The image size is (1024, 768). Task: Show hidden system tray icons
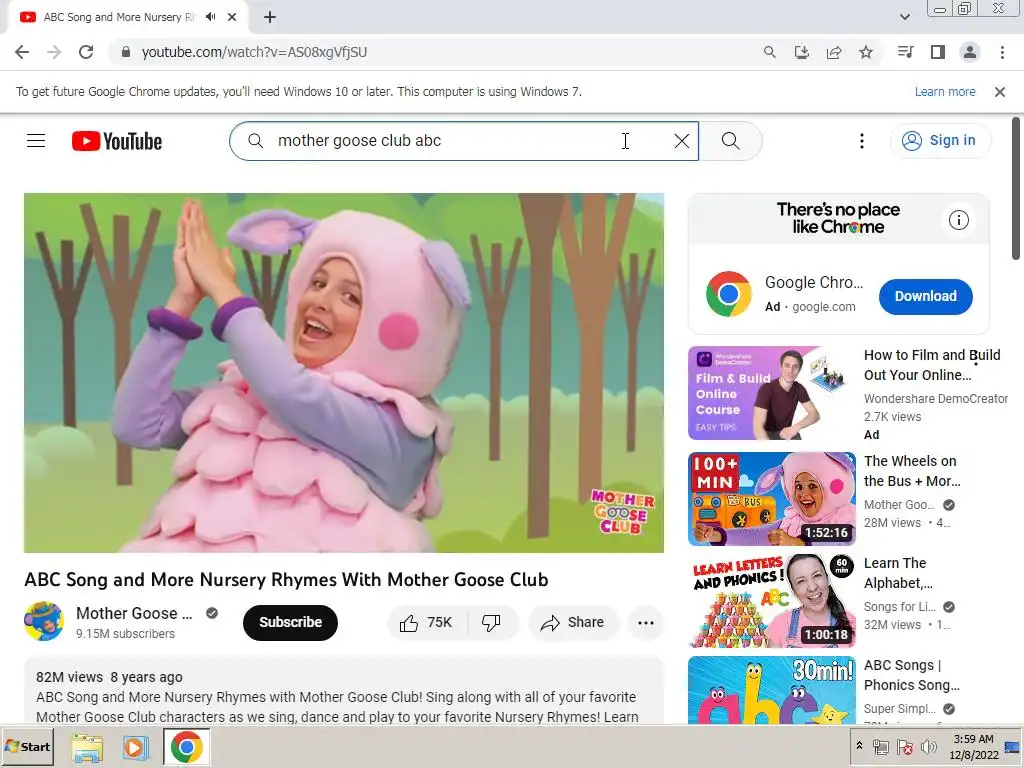859,746
